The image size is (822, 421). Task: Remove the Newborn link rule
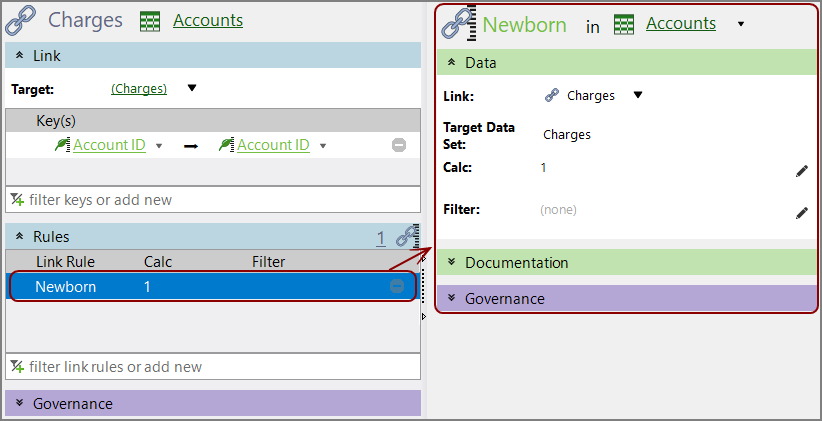point(397,286)
